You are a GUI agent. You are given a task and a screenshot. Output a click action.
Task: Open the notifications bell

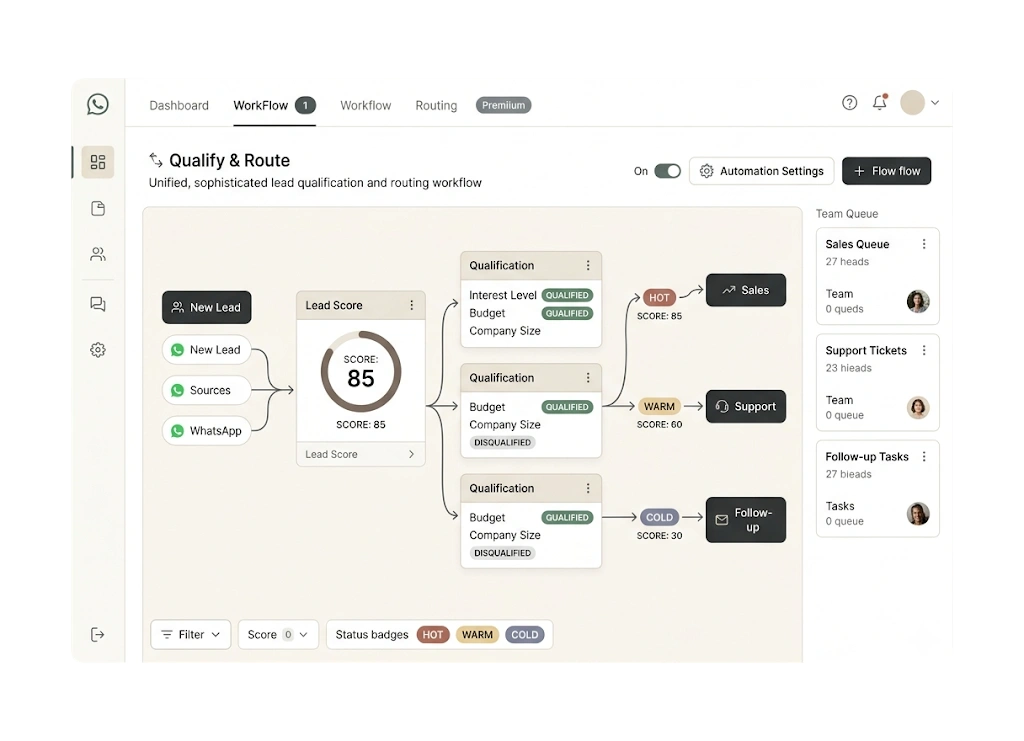pos(880,102)
